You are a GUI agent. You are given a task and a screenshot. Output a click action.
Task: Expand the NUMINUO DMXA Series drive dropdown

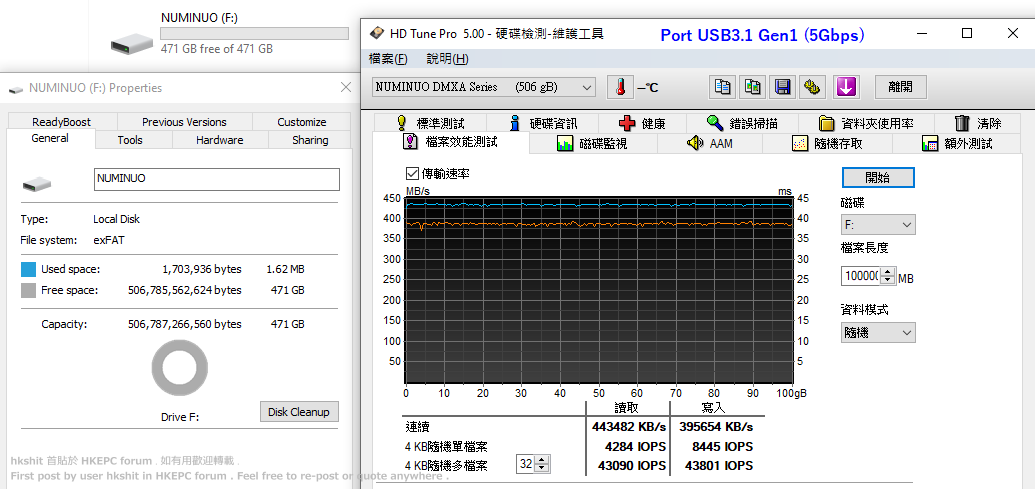pos(484,87)
